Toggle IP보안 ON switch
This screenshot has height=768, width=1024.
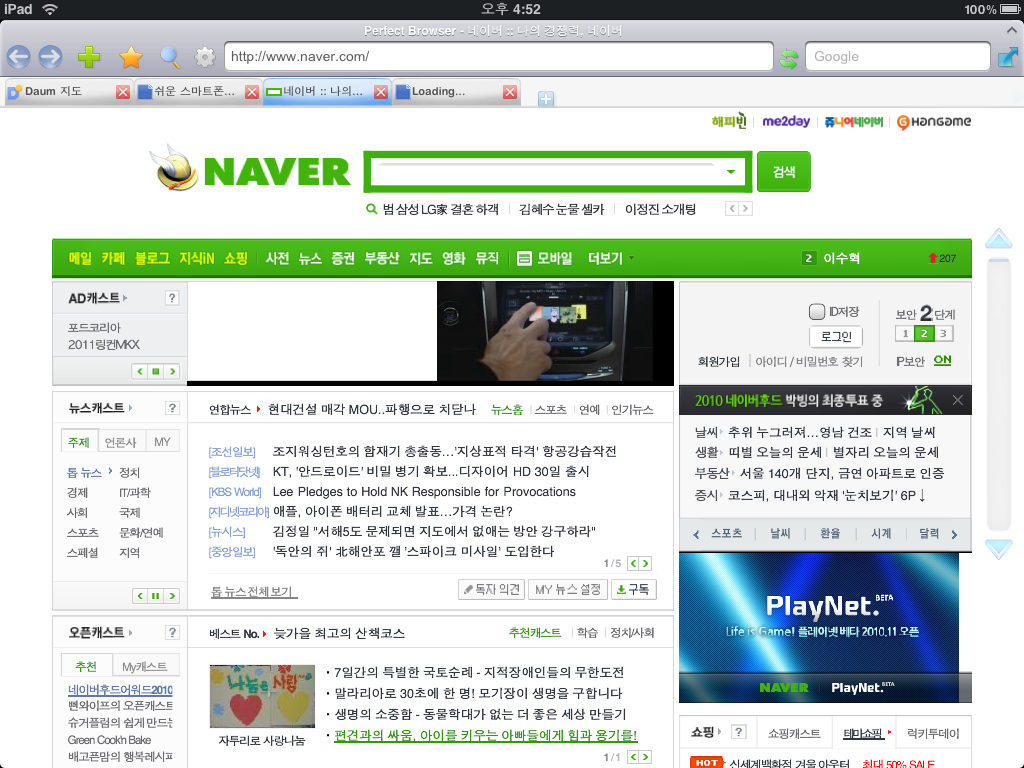(942, 360)
